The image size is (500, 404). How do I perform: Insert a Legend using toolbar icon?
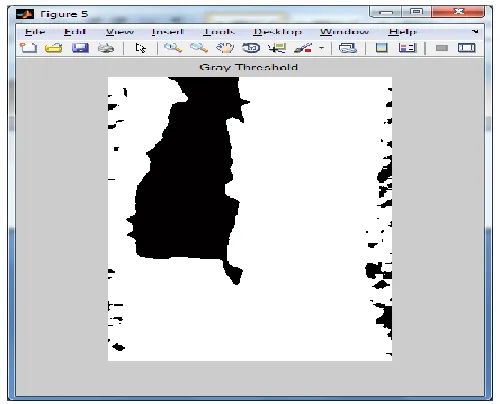click(x=407, y=48)
